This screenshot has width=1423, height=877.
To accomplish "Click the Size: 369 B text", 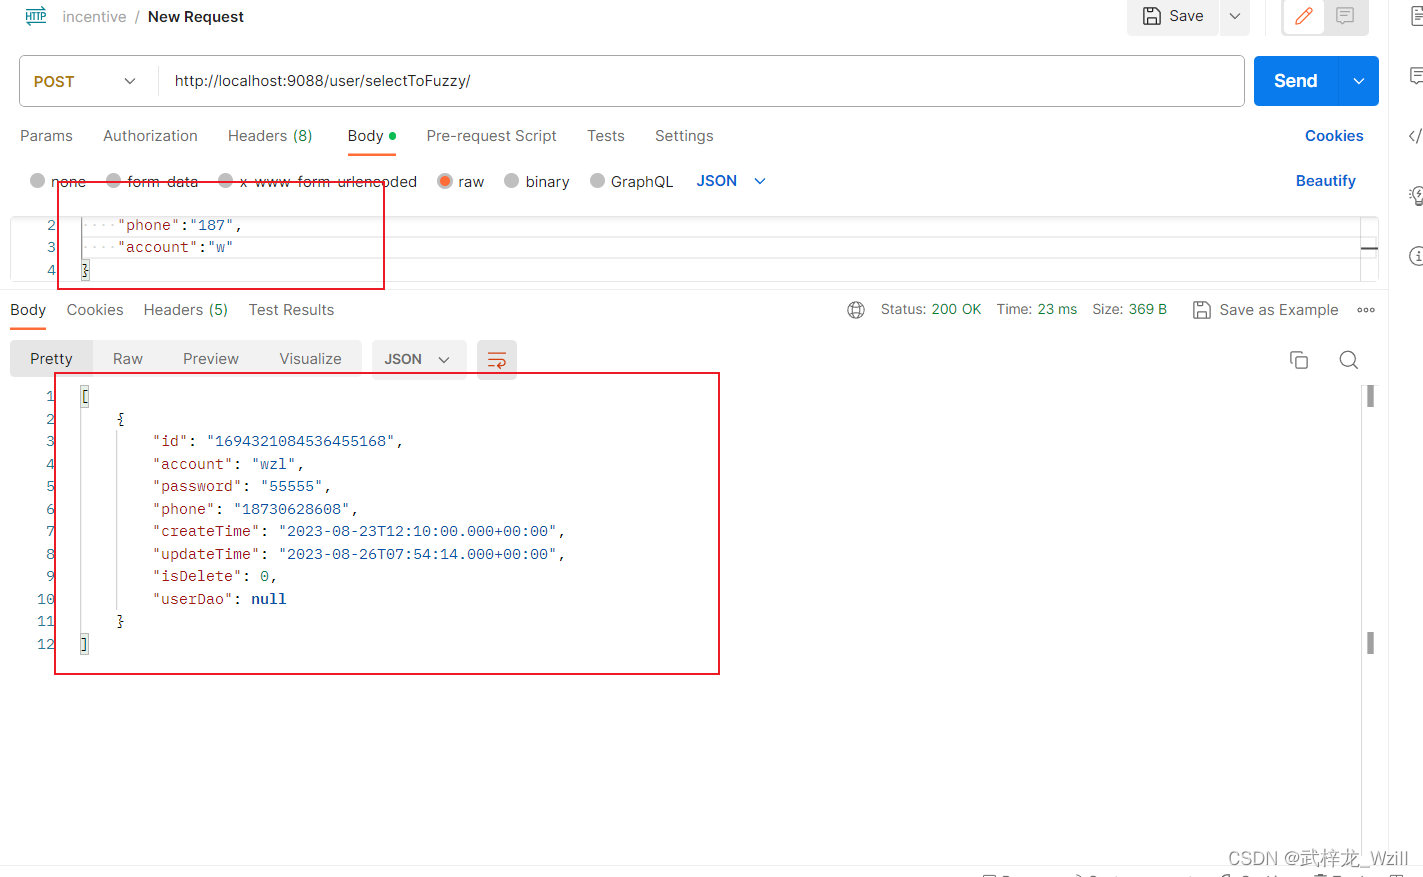I will 1130,310.
